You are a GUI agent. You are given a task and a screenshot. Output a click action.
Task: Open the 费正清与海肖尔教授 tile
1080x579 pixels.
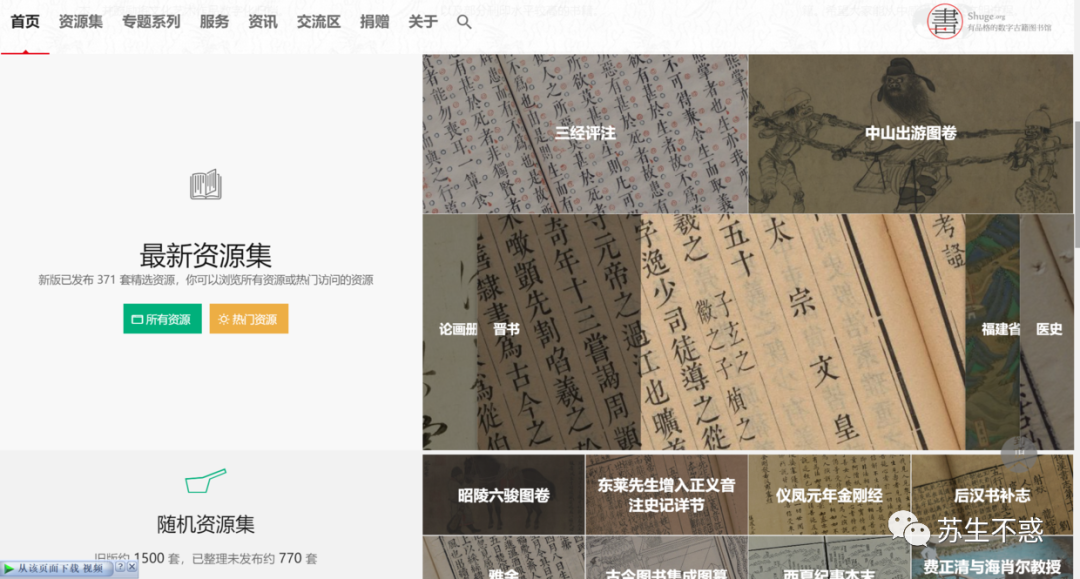tap(992, 558)
